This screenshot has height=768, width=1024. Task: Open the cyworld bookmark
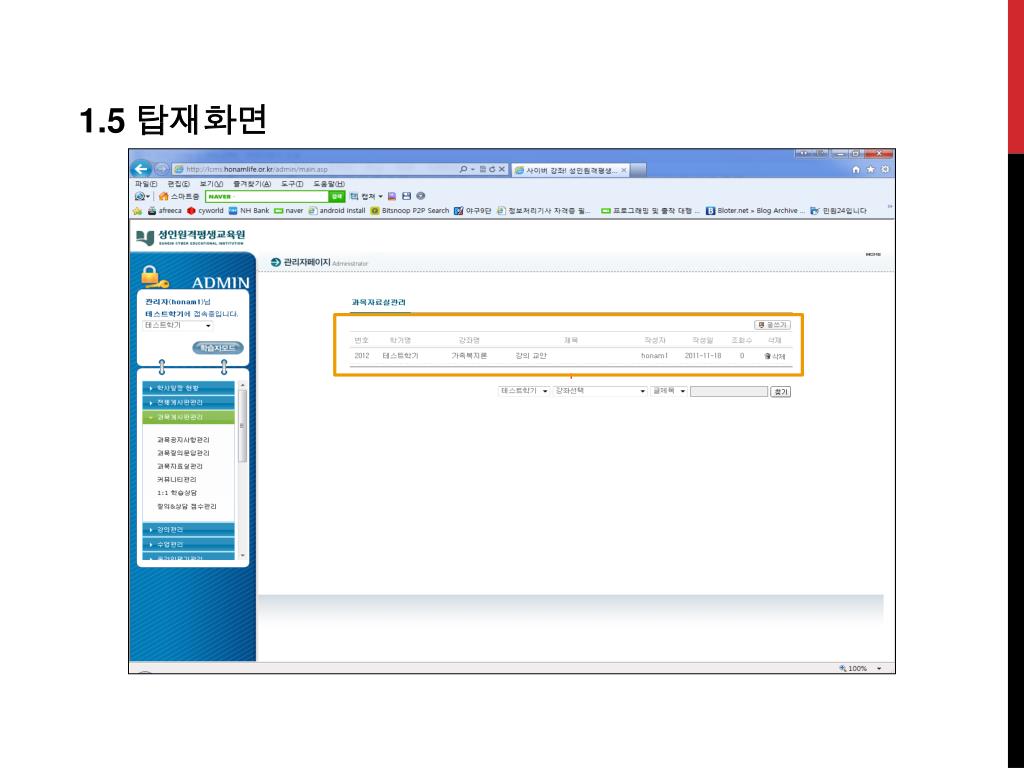(x=205, y=211)
